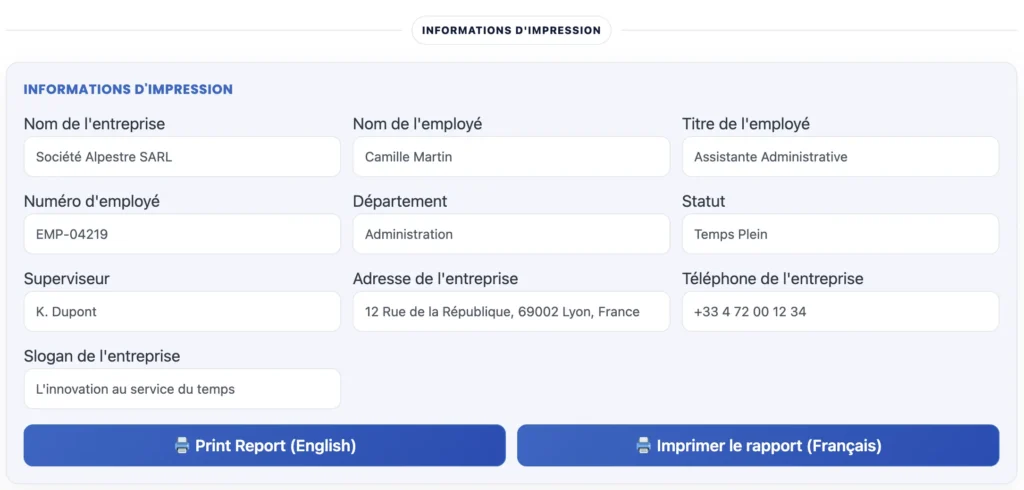Click the Numéro d'employé field with EMP-04219
The height and width of the screenshot is (490, 1024).
(182, 234)
